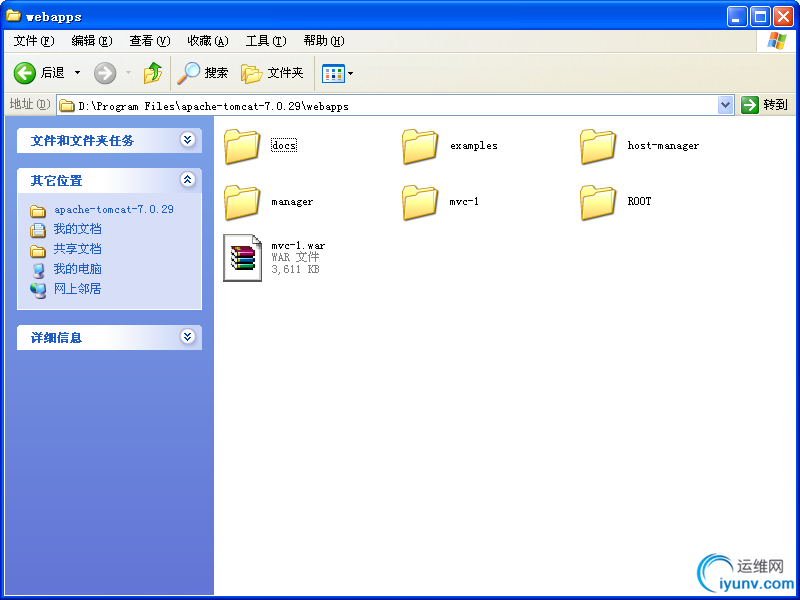Click the "3,611 KB" file size text
Viewport: 800px width, 600px height.
295,269
